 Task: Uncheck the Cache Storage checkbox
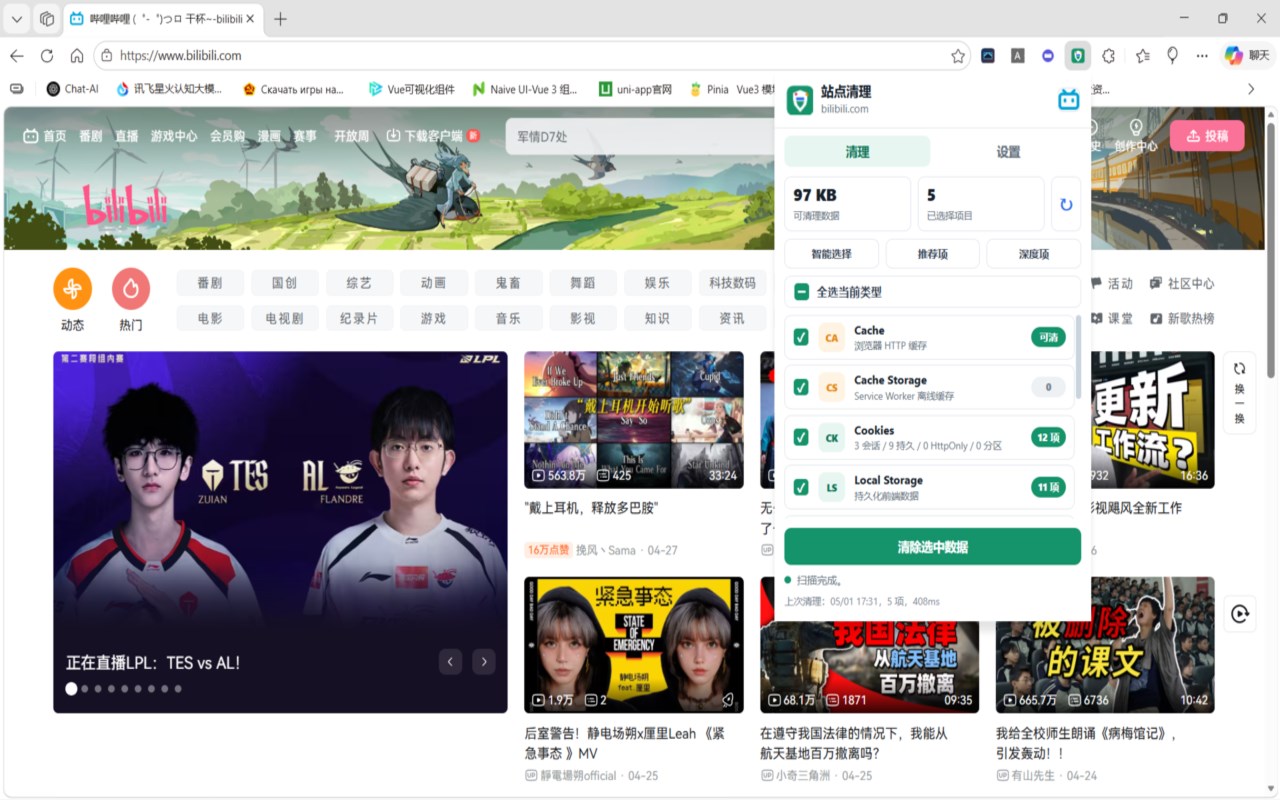801,388
